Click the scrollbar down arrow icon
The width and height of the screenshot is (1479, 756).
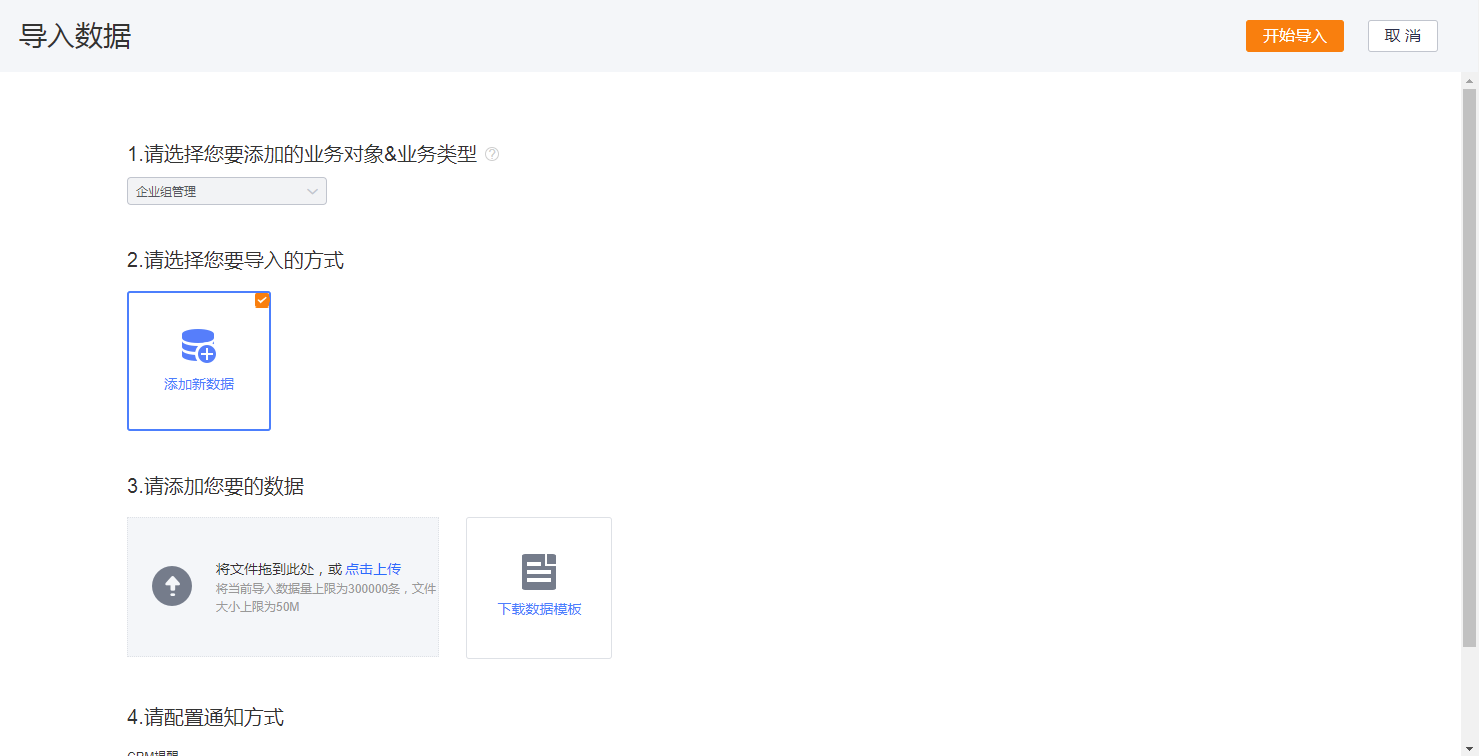1469,748
